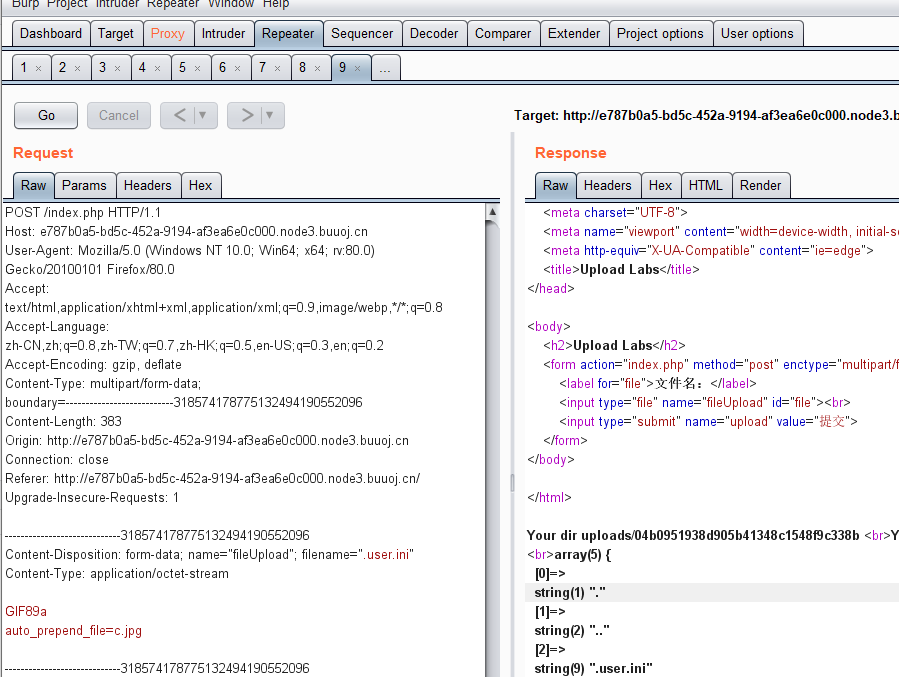Show Response Render view

[761, 186]
